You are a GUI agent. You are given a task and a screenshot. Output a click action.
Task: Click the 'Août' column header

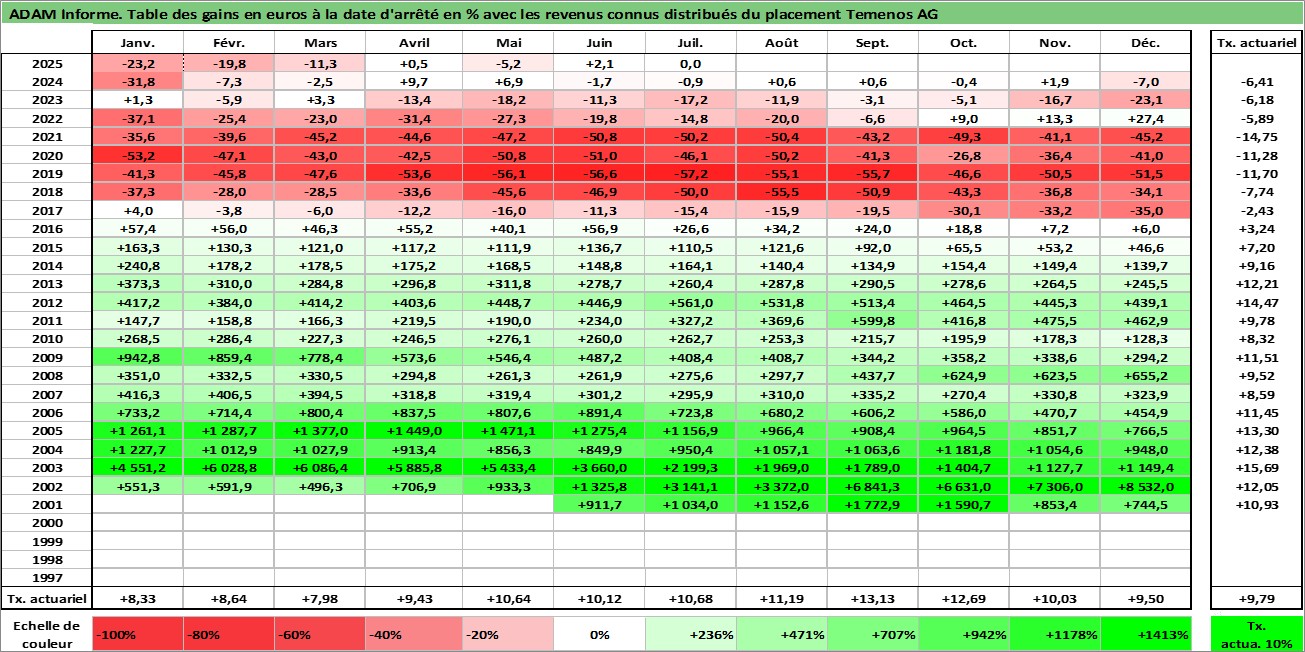(782, 43)
